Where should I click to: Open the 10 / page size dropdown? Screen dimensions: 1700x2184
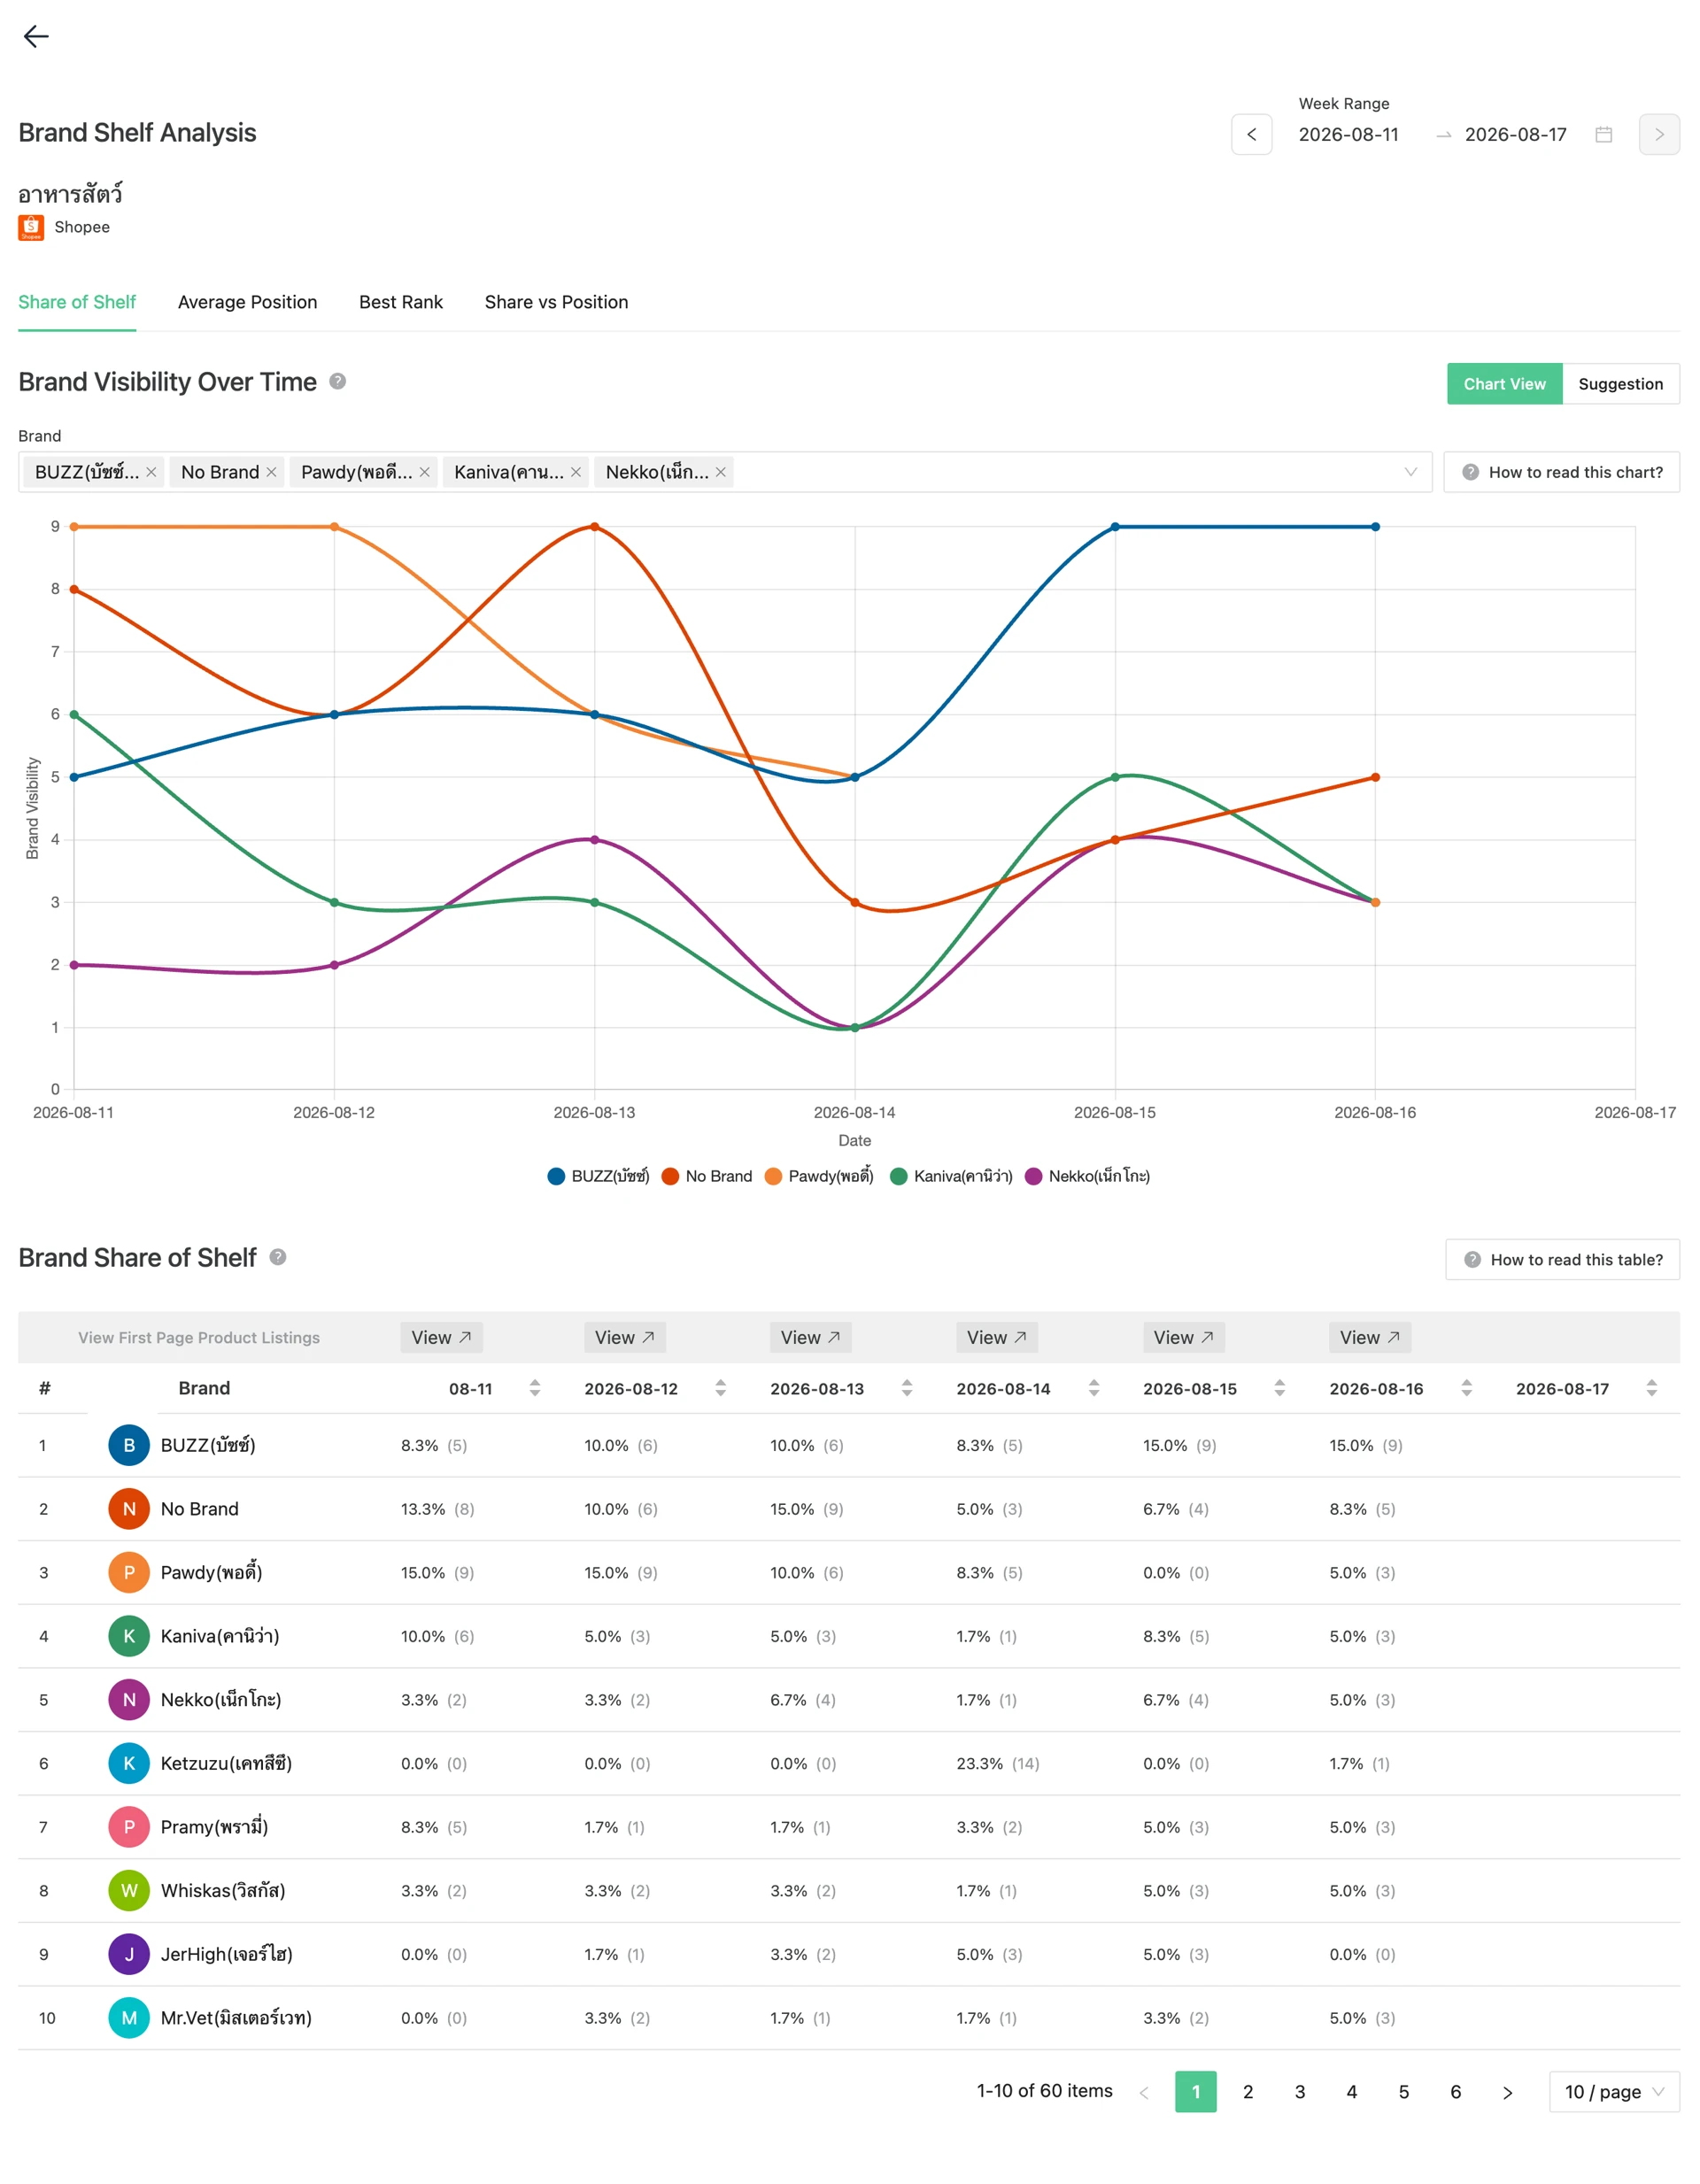1614,2092
